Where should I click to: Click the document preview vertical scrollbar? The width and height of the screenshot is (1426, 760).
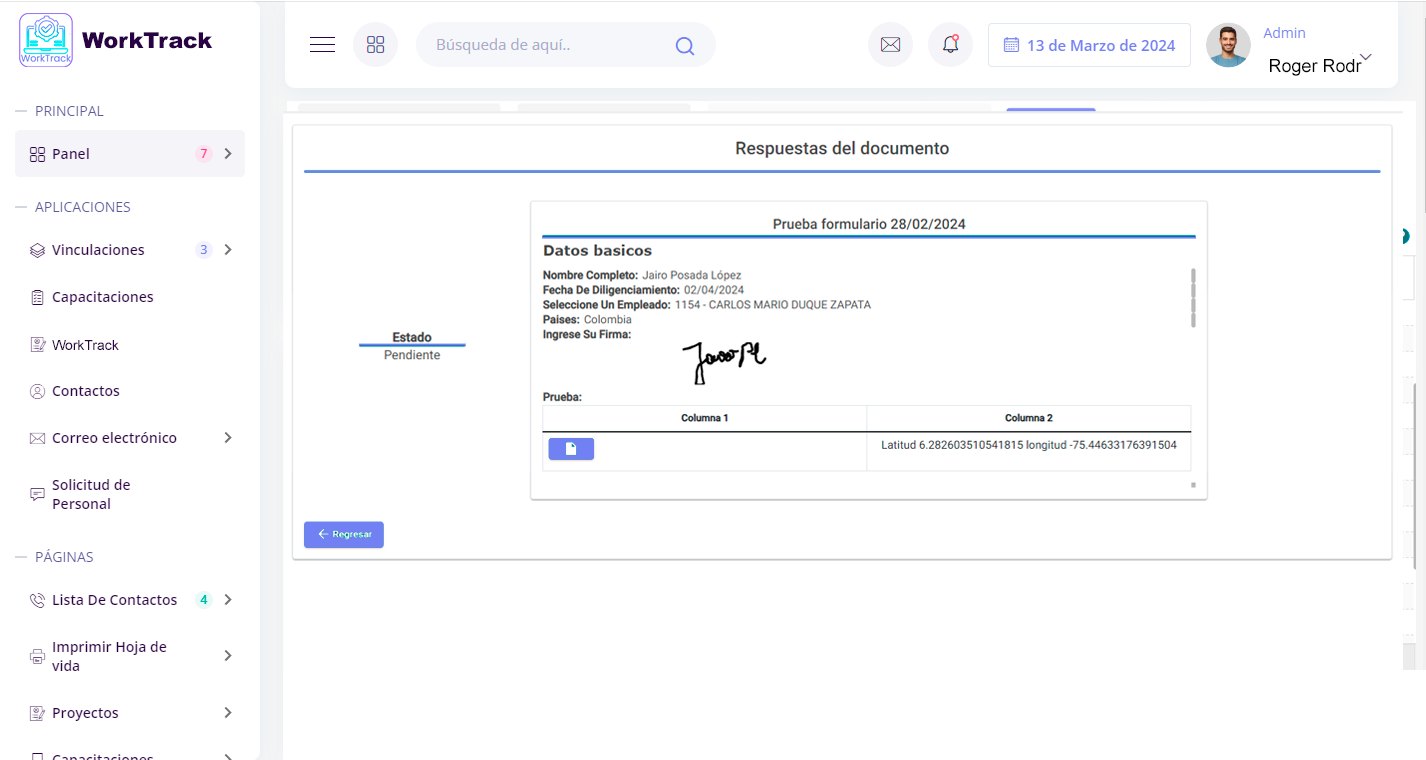click(1193, 298)
